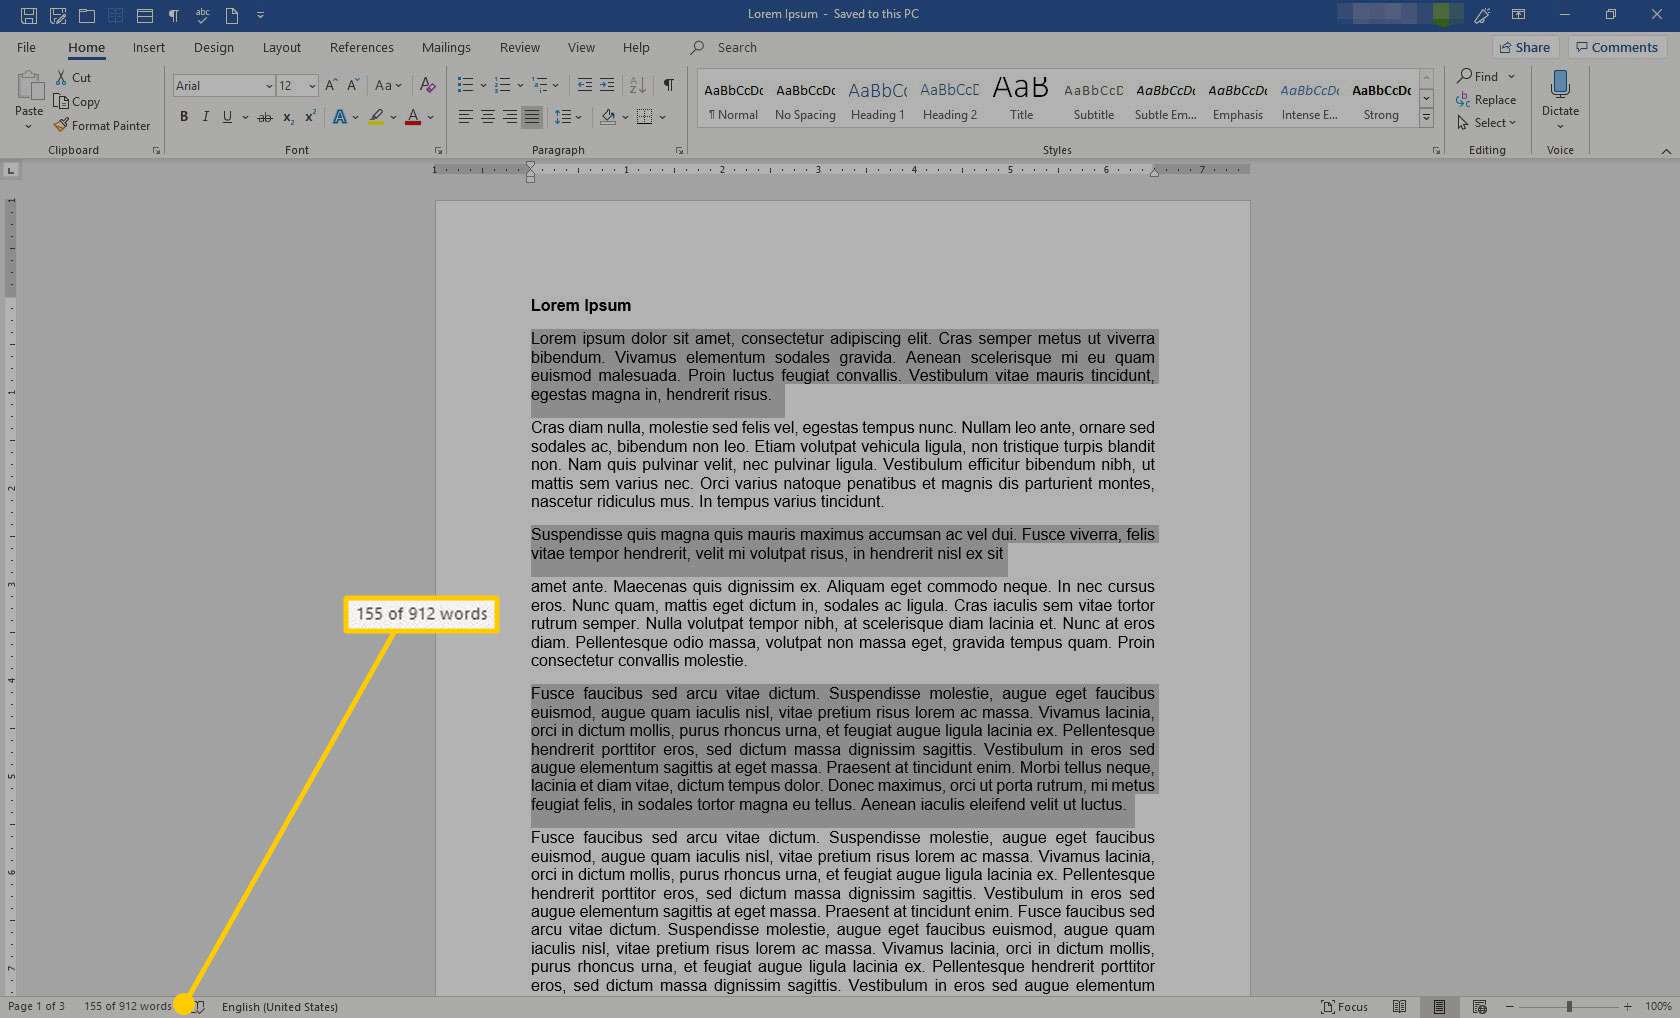Apply No Spacing style
Image resolution: width=1680 pixels, height=1018 pixels.
(x=805, y=99)
